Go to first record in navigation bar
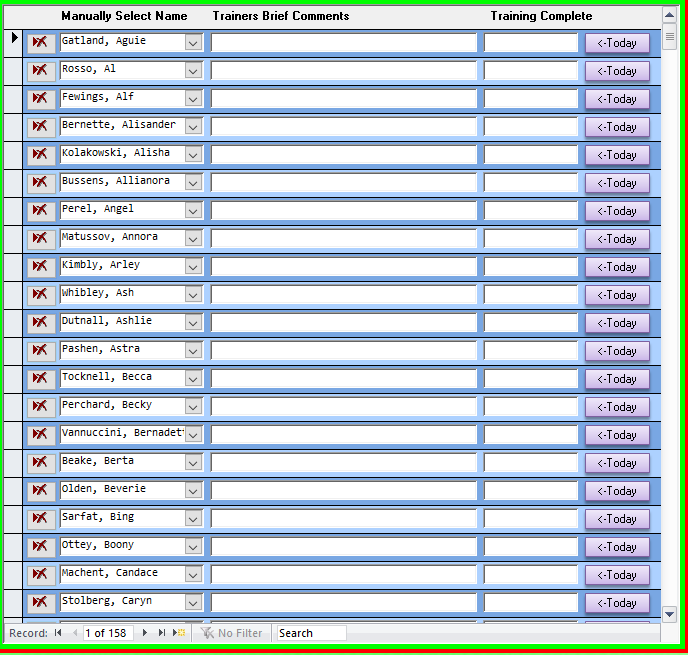 click(58, 633)
